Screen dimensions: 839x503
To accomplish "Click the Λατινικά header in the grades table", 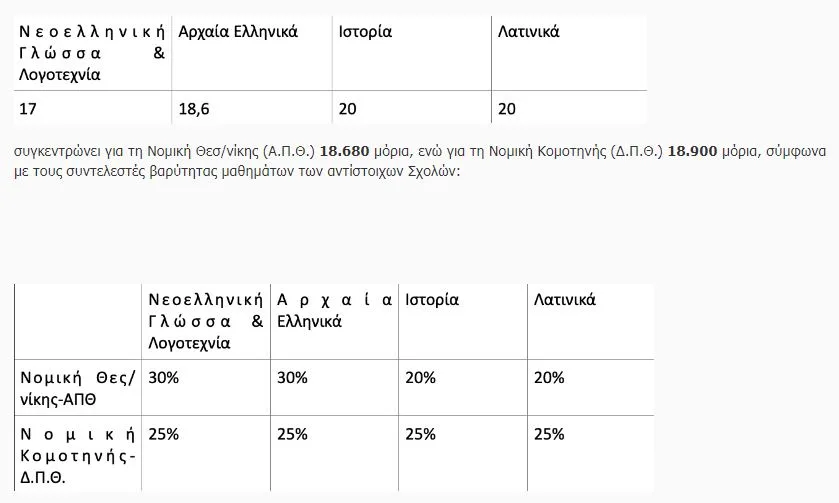I will click(x=528, y=31).
